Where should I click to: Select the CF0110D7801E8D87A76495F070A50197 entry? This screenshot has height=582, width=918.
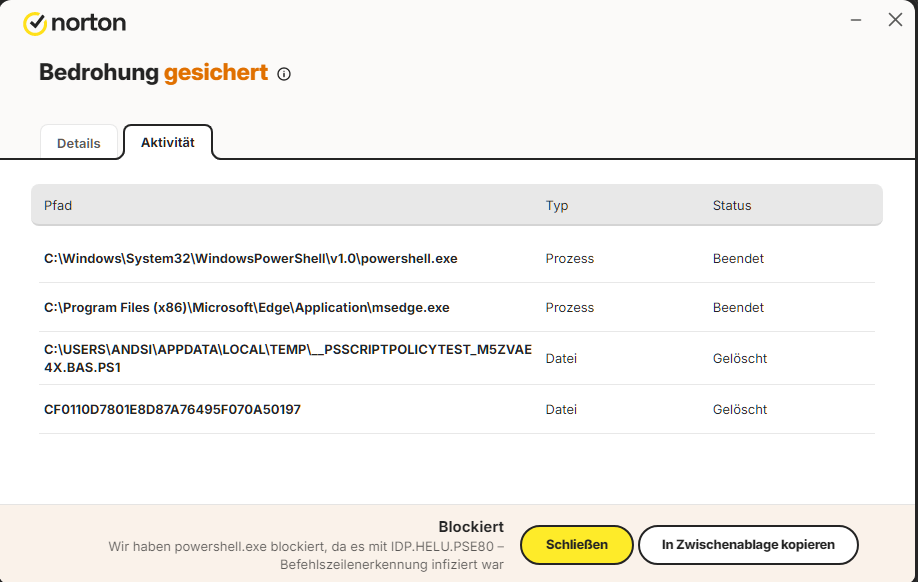[172, 409]
